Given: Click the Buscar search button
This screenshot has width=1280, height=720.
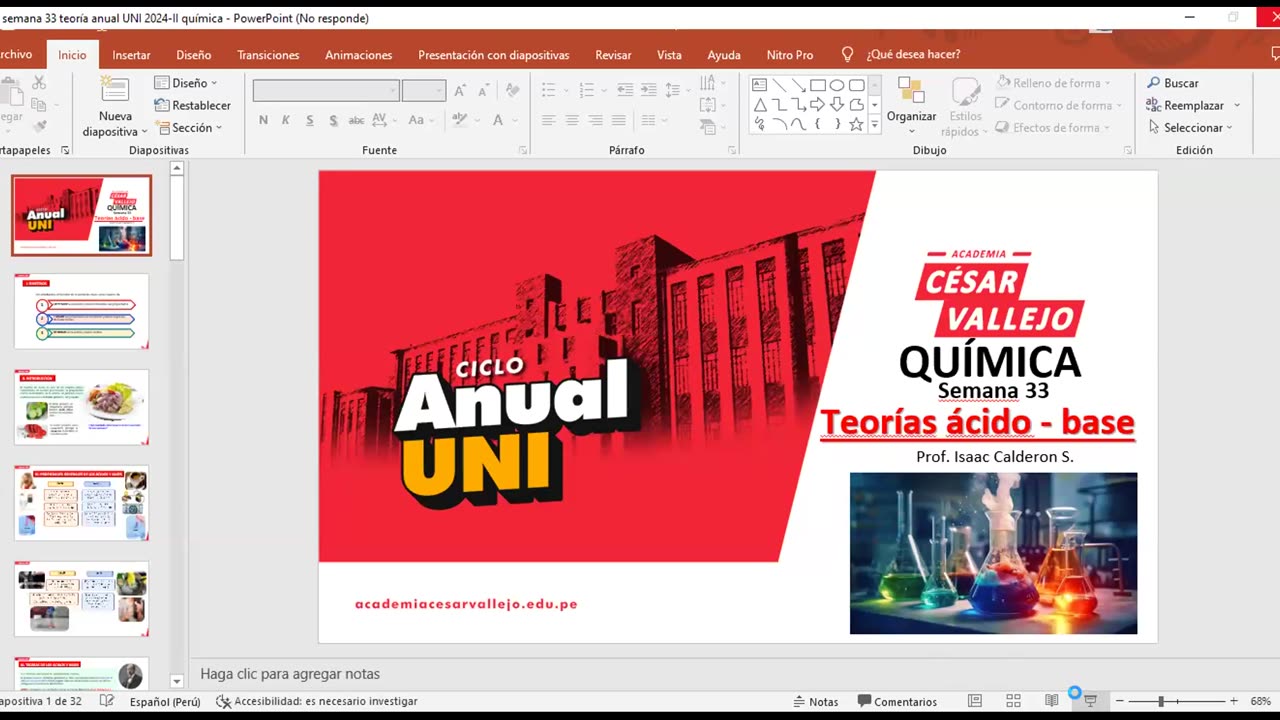Looking at the screenshot, I should [x=1172, y=83].
